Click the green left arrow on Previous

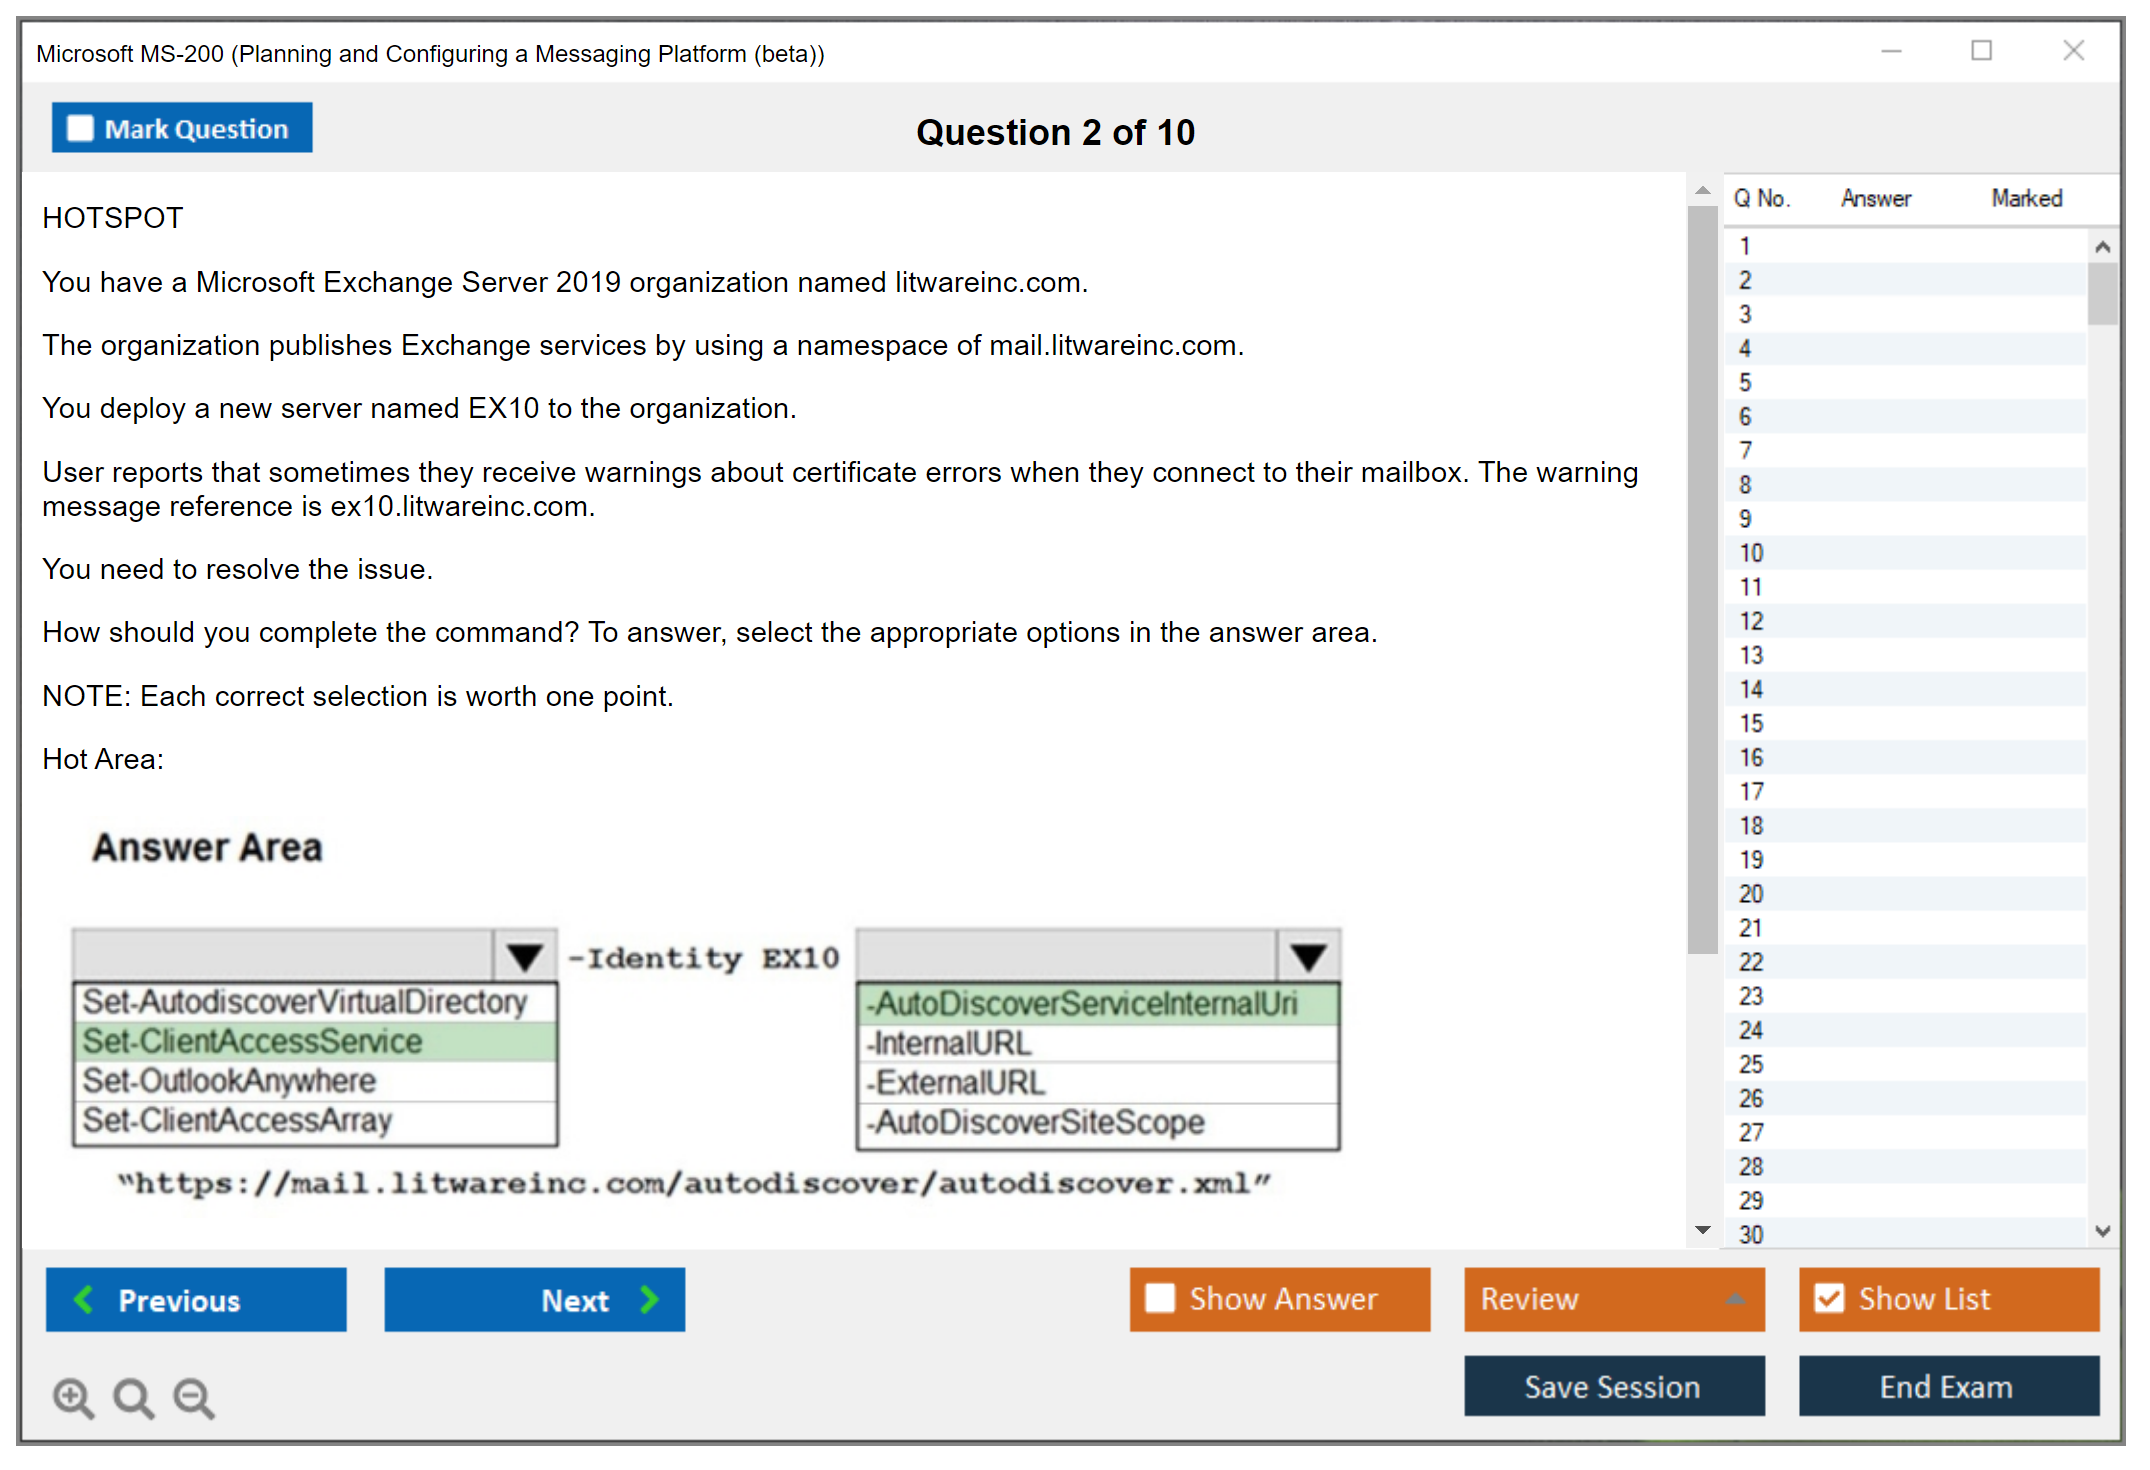(84, 1300)
